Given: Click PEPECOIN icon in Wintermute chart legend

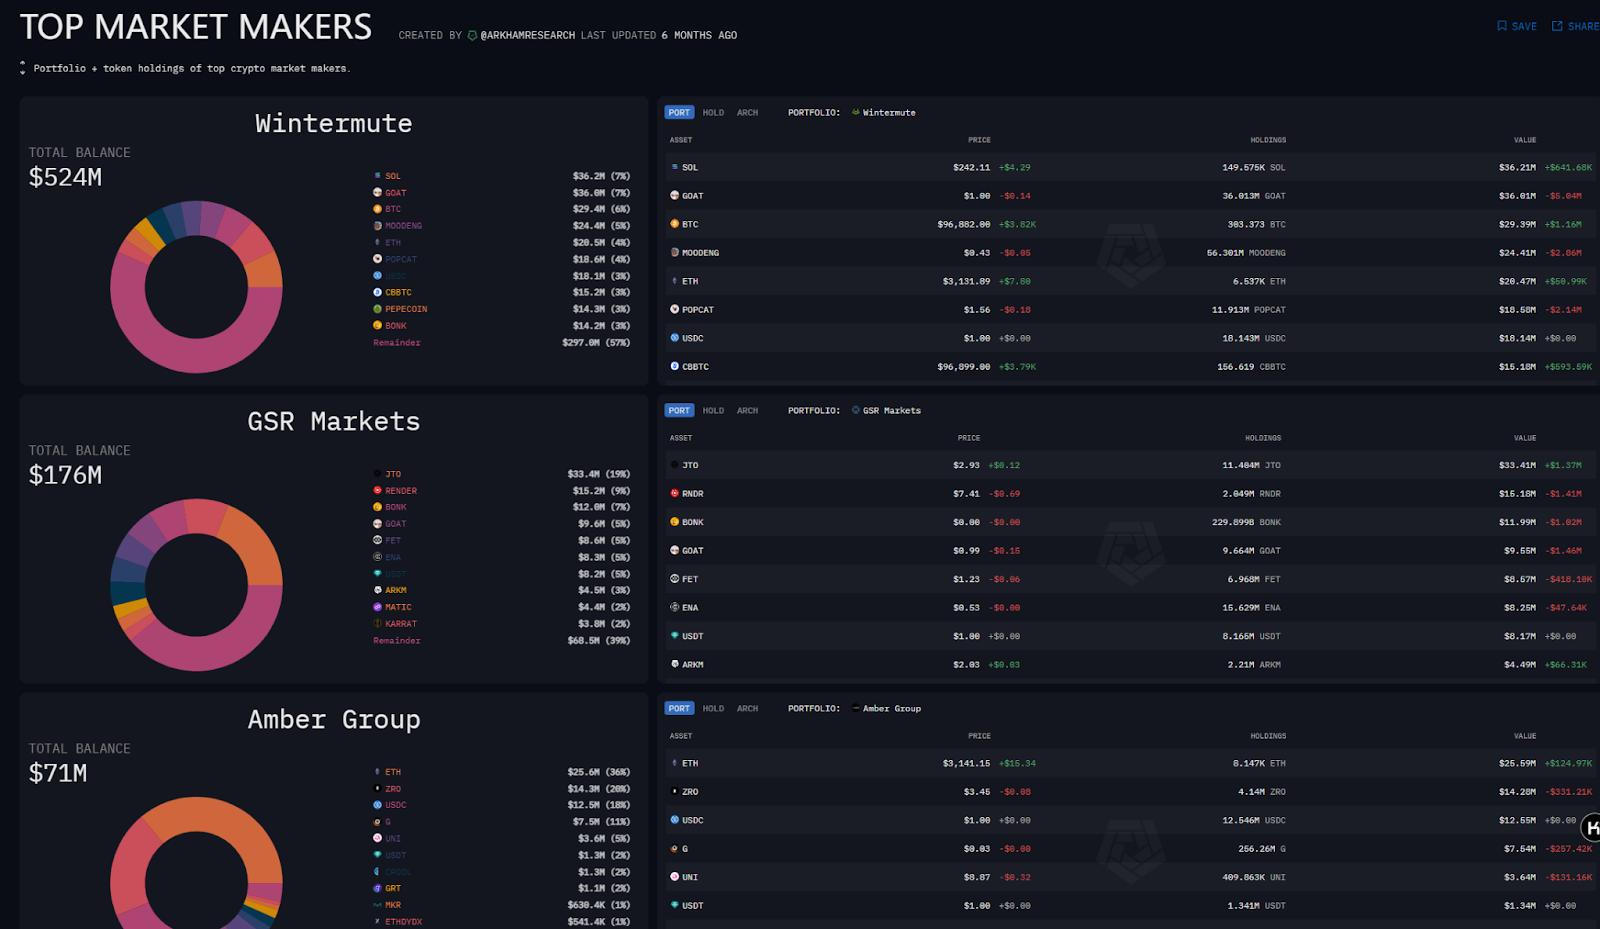Looking at the screenshot, I should tap(377, 309).
